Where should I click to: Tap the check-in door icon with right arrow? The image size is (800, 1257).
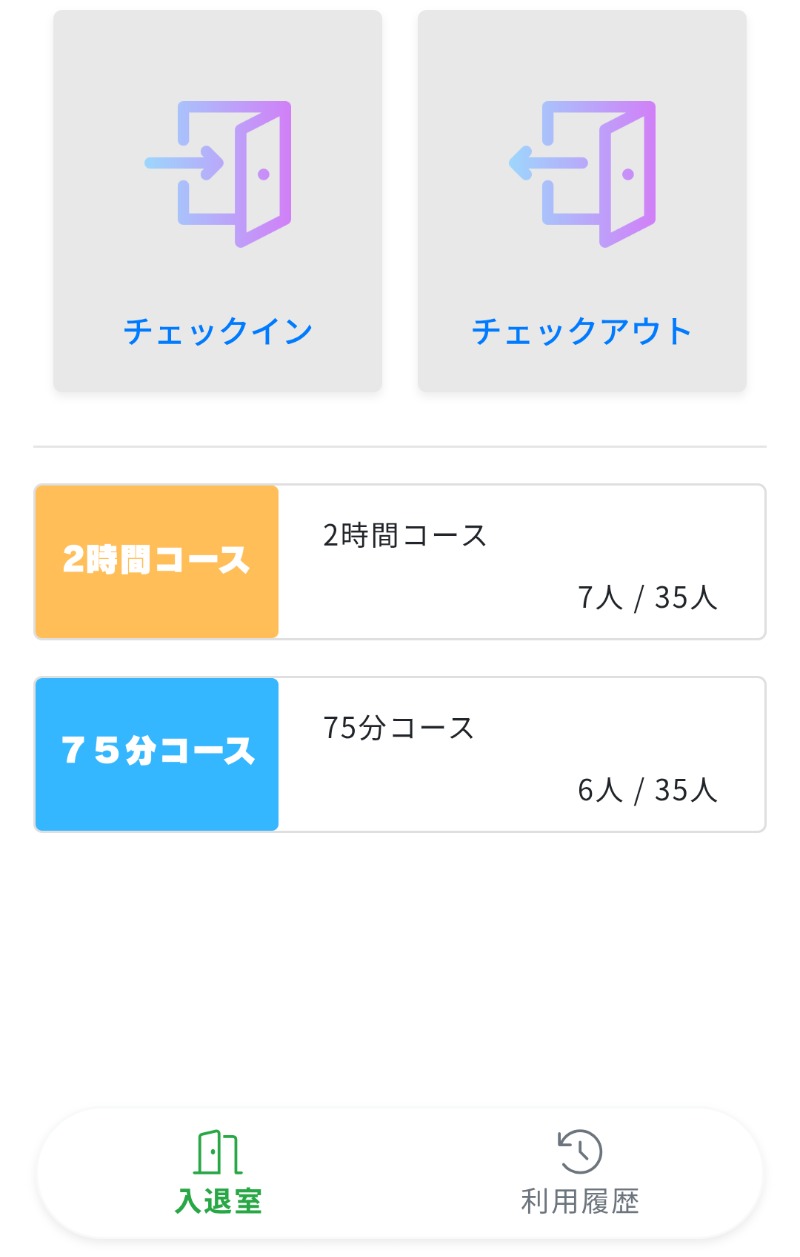point(217,172)
